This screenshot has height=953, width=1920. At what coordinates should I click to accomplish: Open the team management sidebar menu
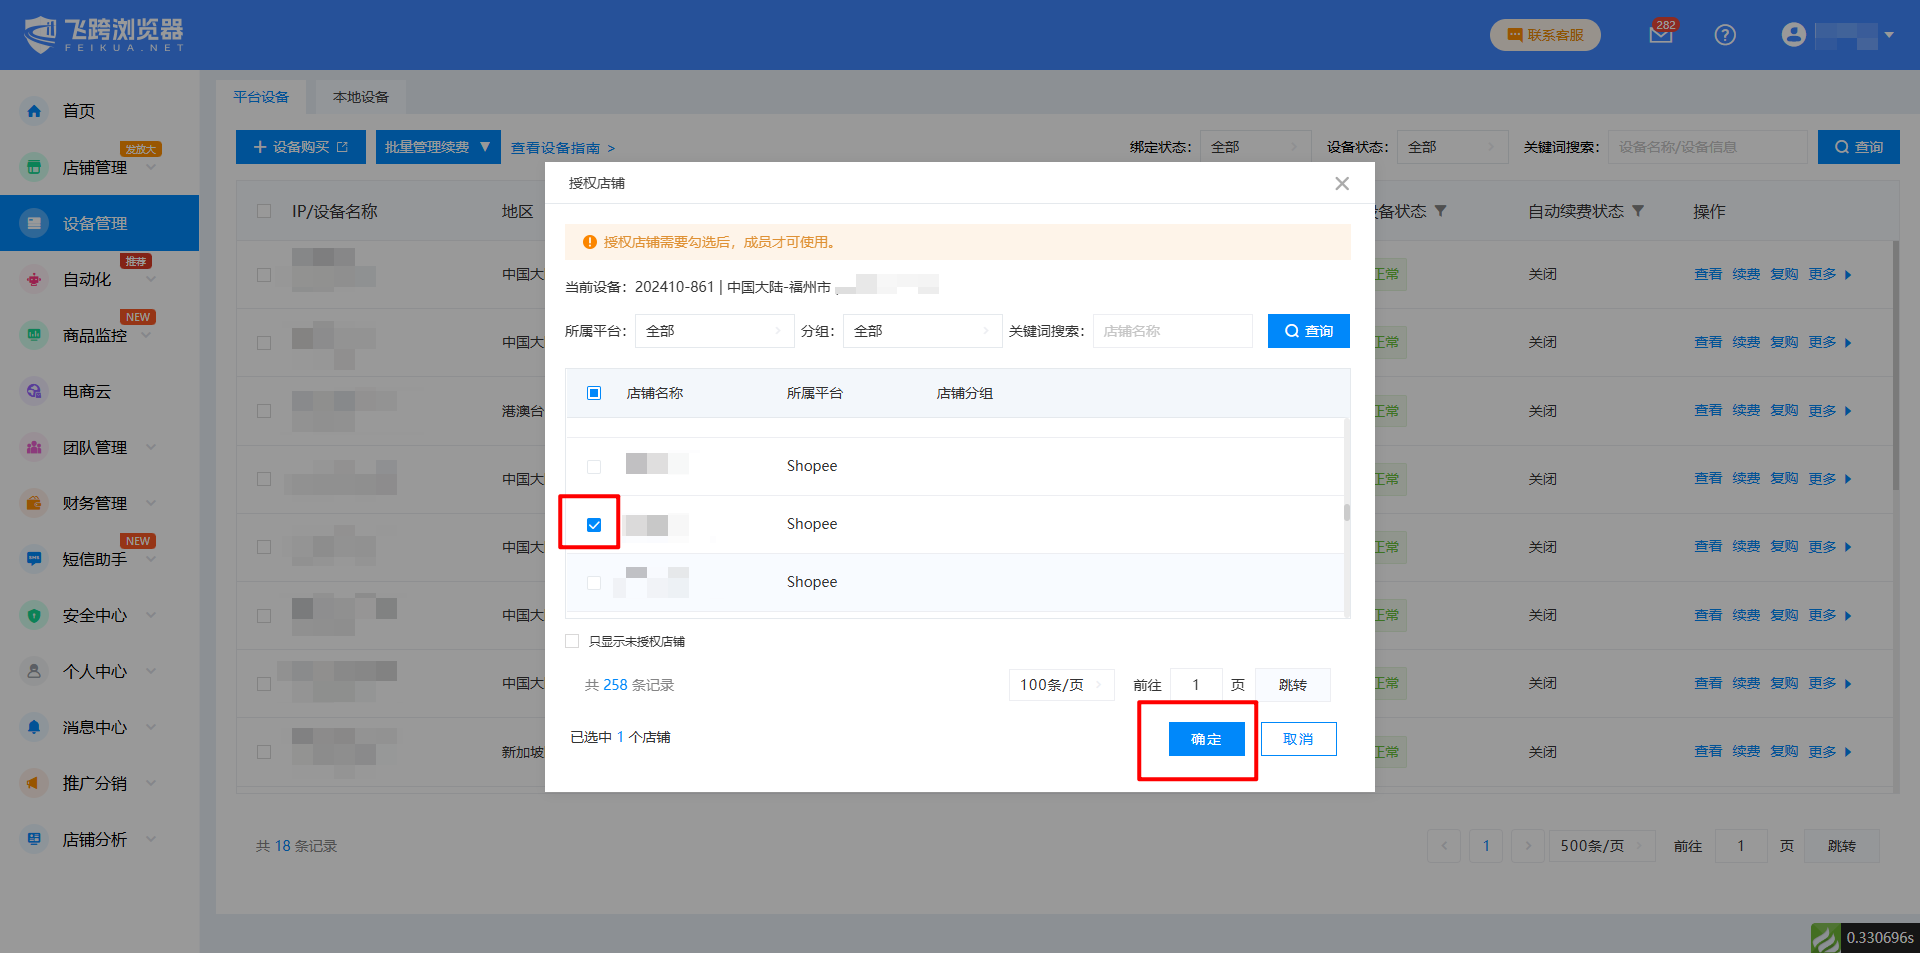pos(95,448)
